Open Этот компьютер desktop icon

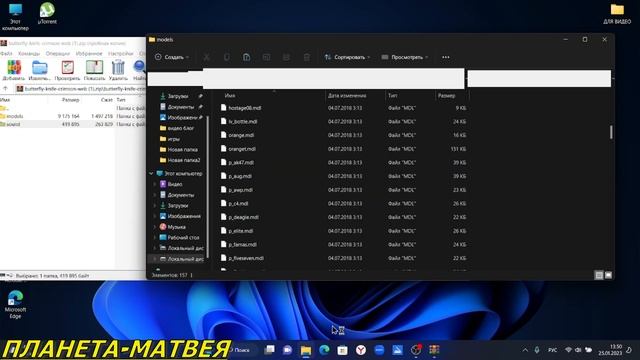coord(15,17)
